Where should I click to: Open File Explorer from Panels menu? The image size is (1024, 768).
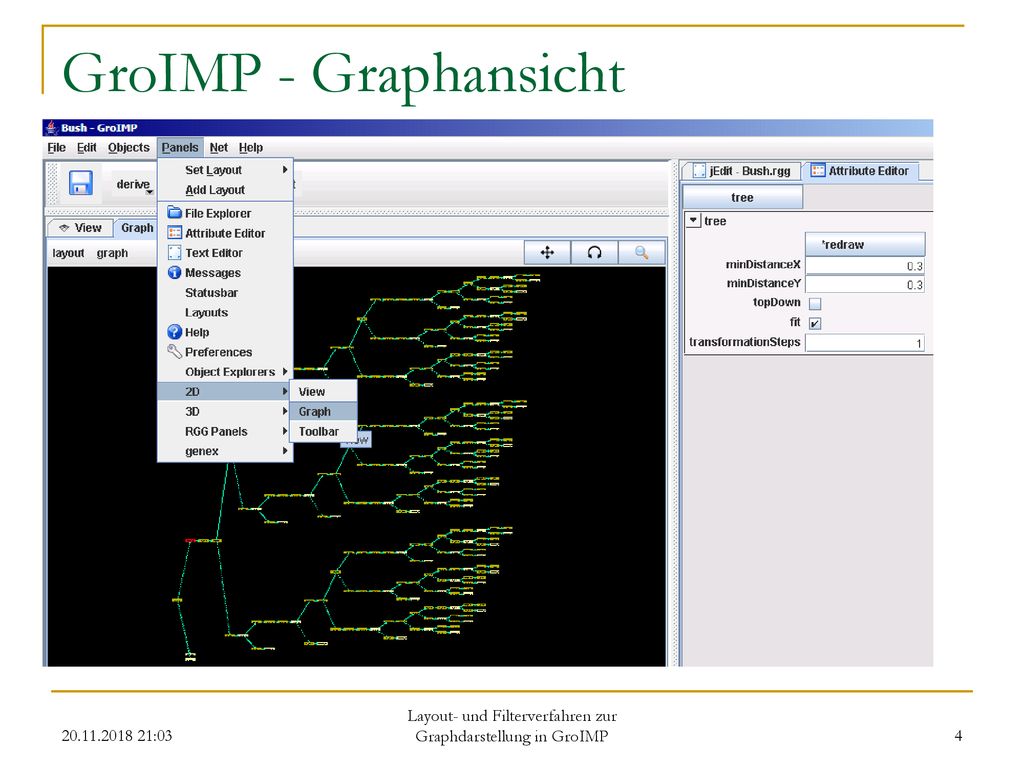point(225,213)
